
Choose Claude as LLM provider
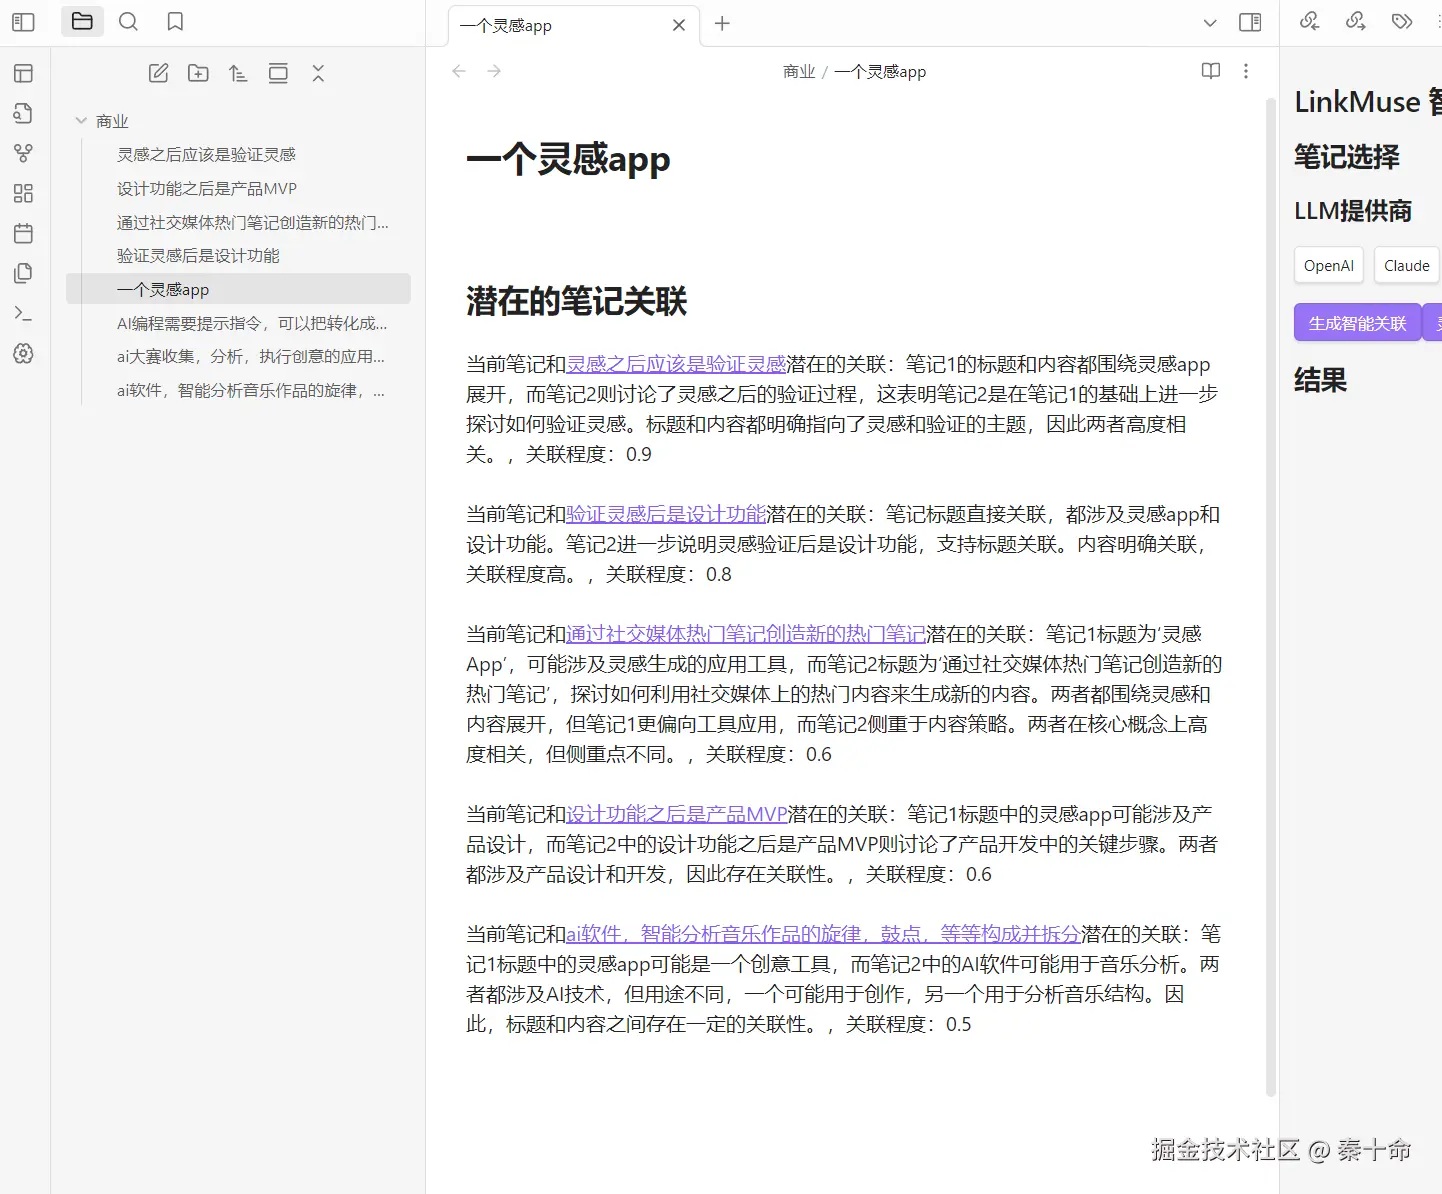(1406, 265)
